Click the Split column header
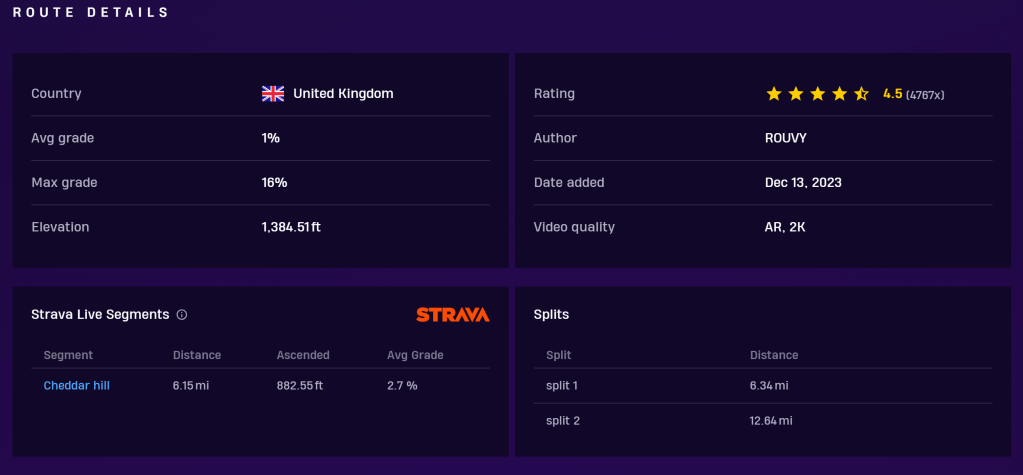 pos(559,355)
